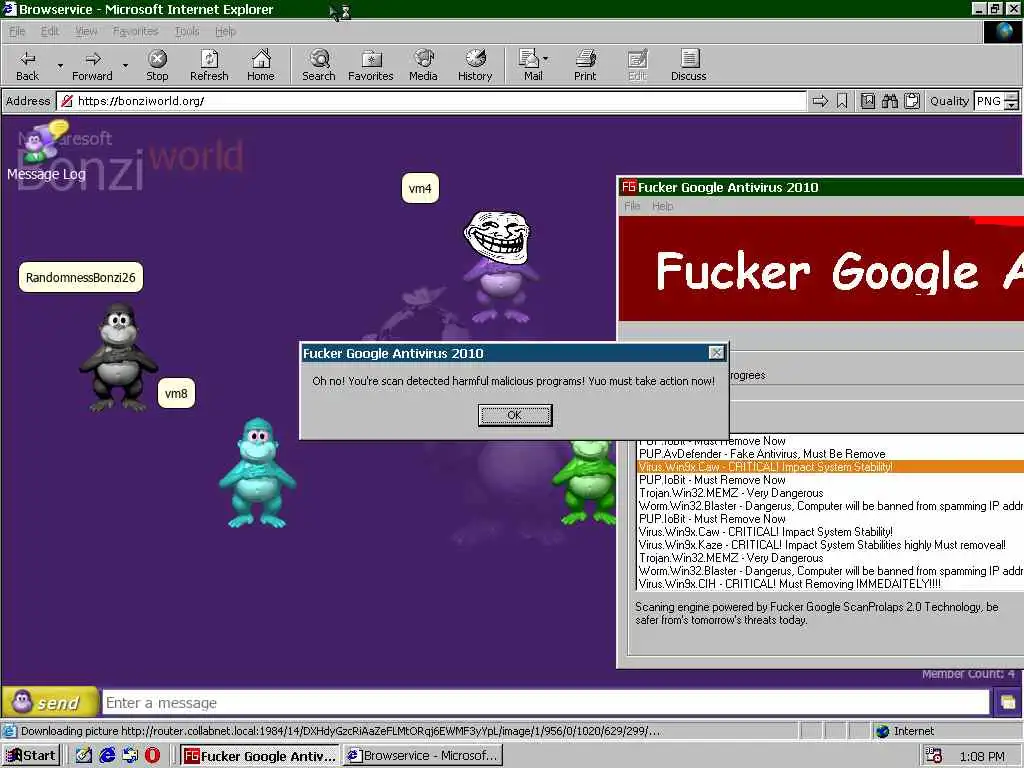1024x768 pixels.
Task: Click the vm4 name label
Action: click(x=420, y=189)
